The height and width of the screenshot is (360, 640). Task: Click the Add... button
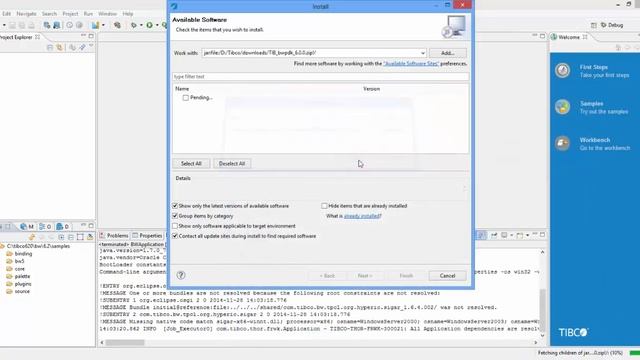click(x=448, y=53)
